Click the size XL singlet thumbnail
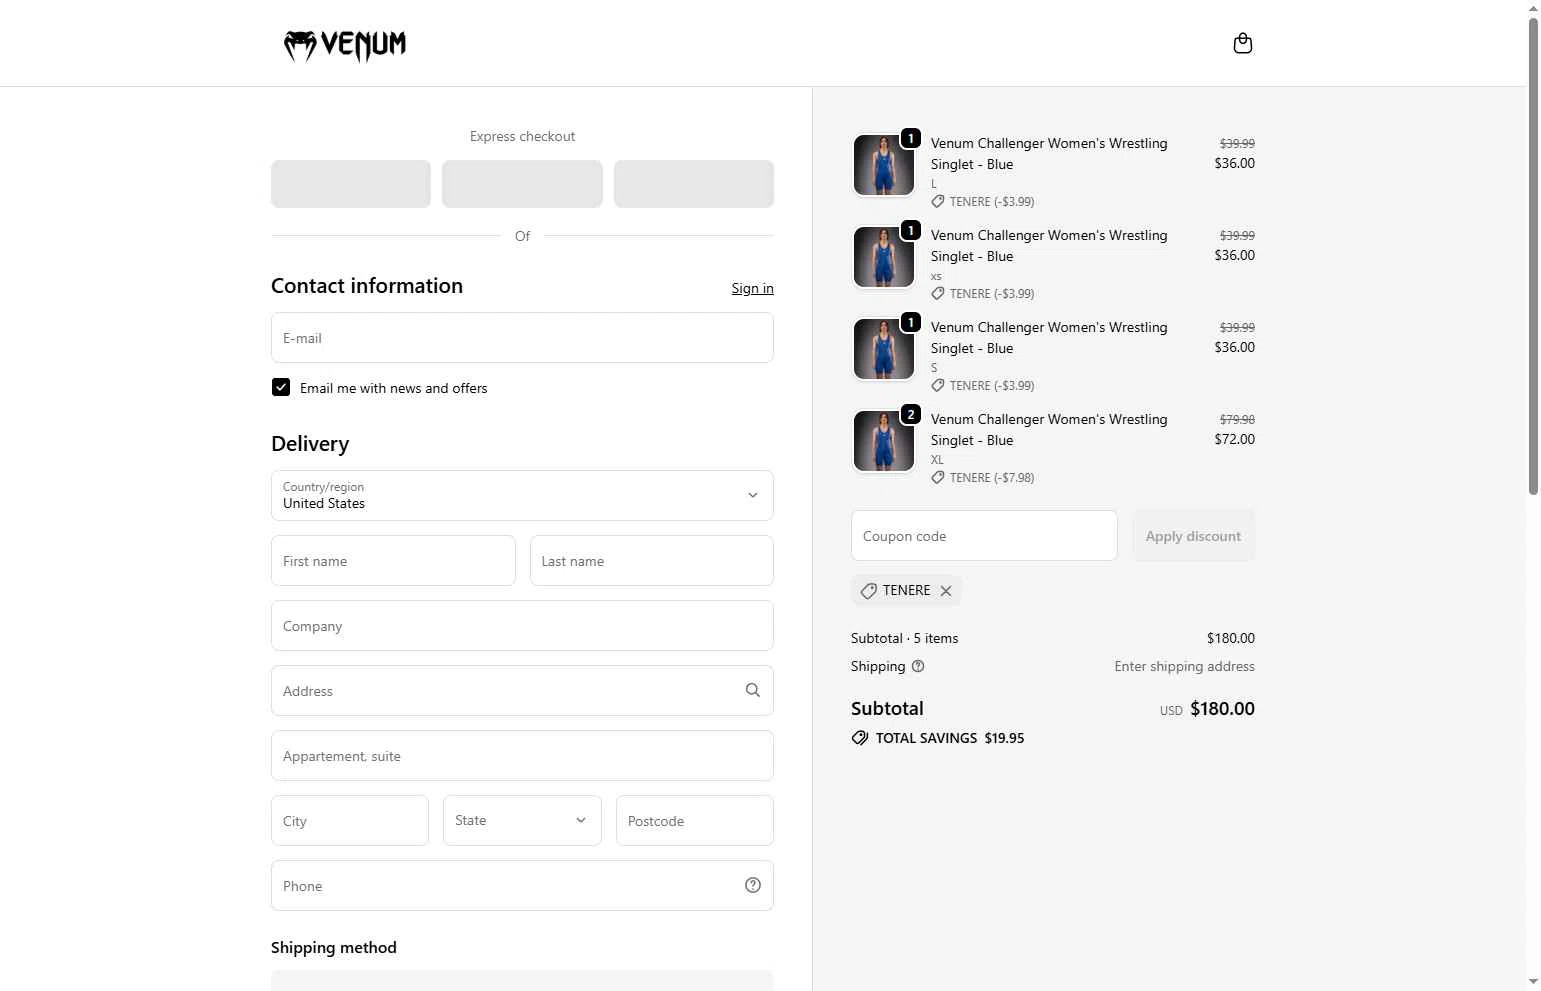This screenshot has height=991, width=1541. [x=883, y=441]
